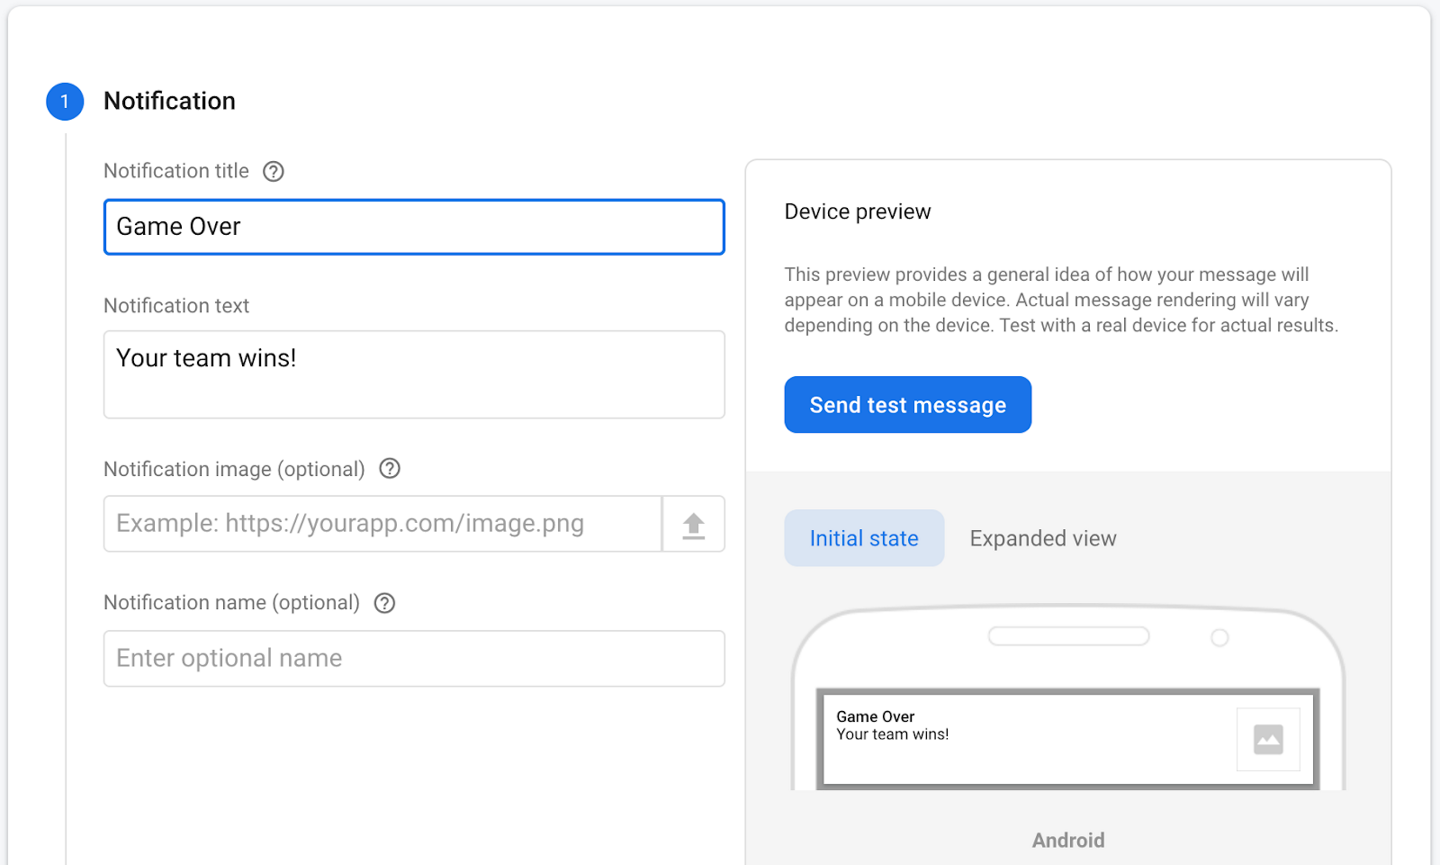Click the phone speaker bar in preview
The width and height of the screenshot is (1440, 865).
point(1068,636)
